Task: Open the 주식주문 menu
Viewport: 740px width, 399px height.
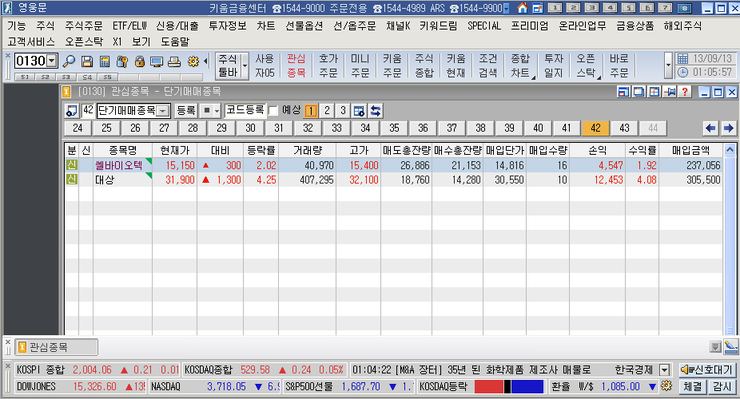Action: [x=83, y=26]
